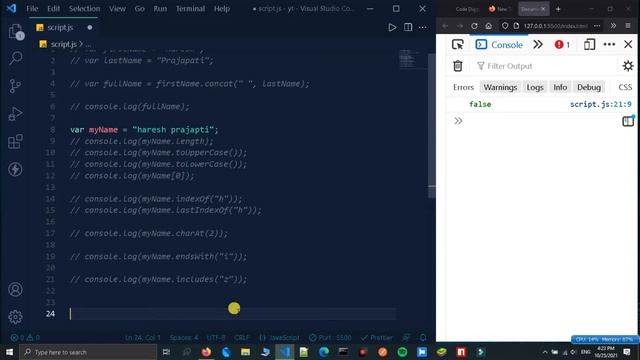The image size is (640, 360).
Task: Open the Help menu
Action: pyautogui.click(x=222, y=9)
